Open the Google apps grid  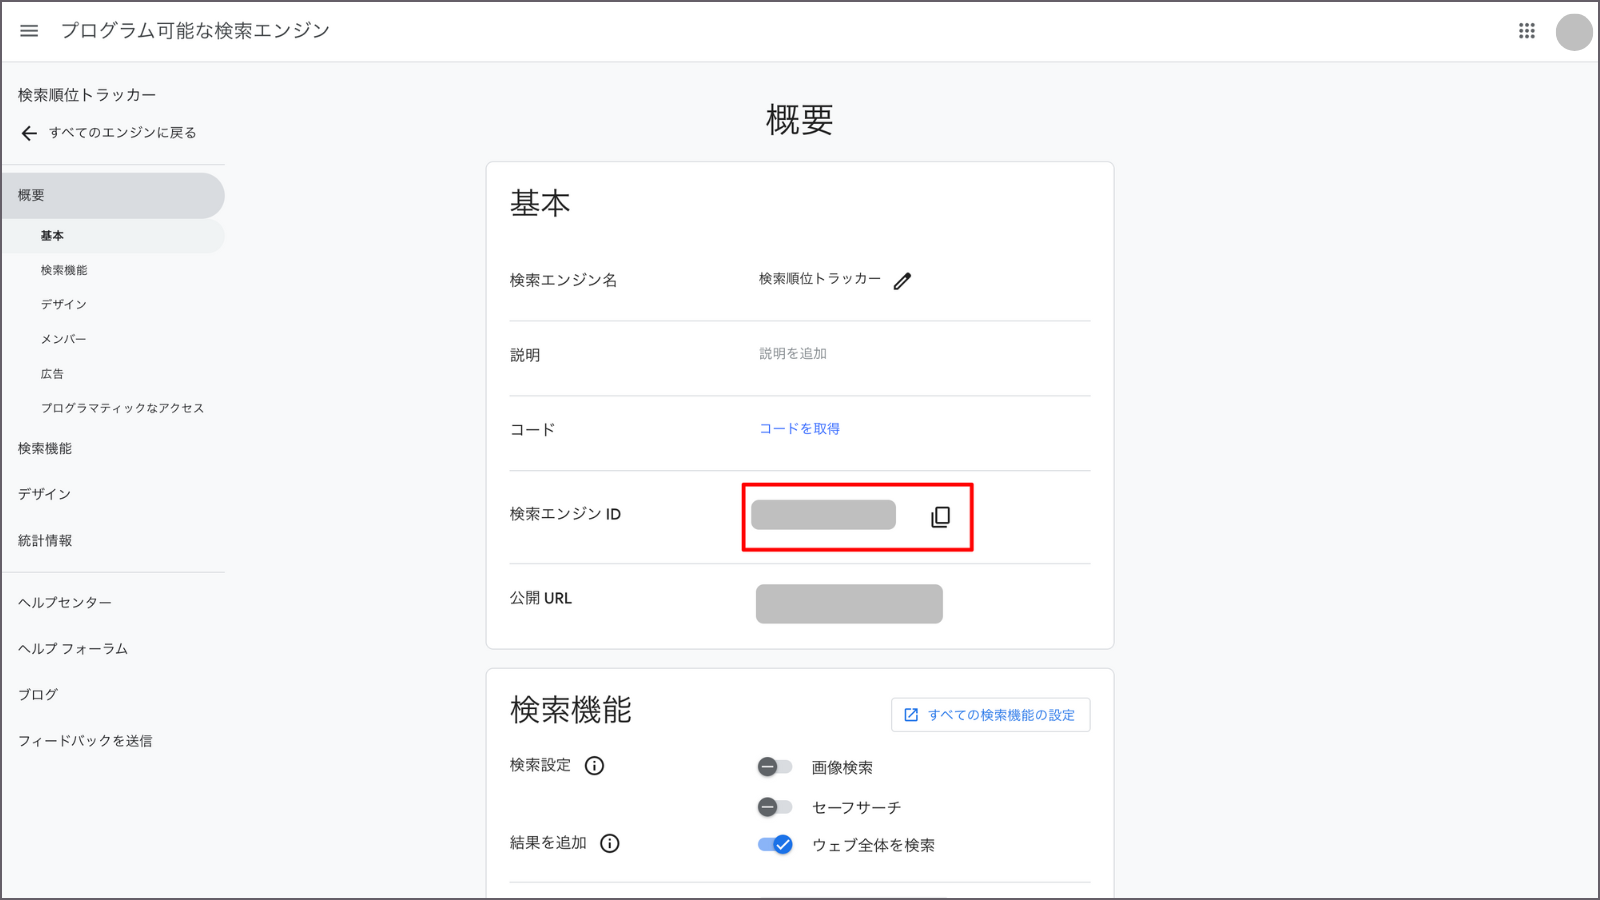pyautogui.click(x=1526, y=31)
